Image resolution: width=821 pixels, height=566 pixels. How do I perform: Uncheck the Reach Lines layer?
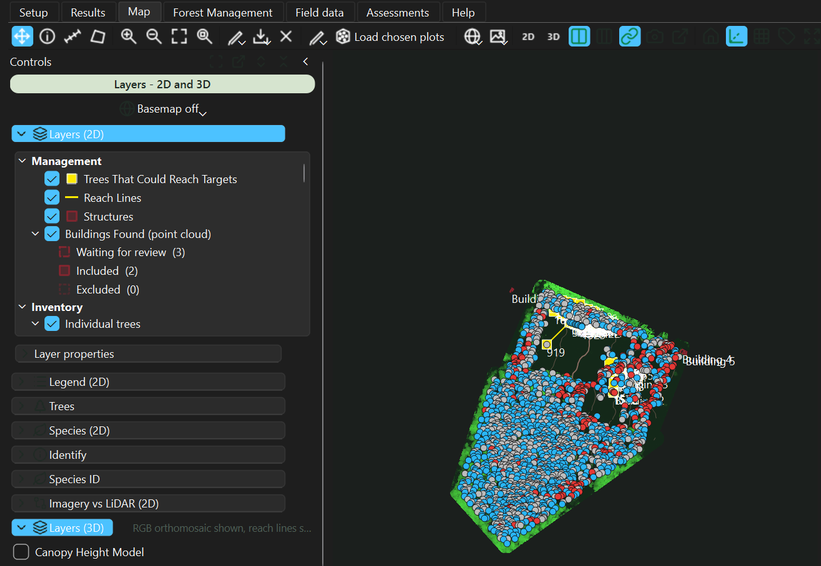[x=52, y=197]
